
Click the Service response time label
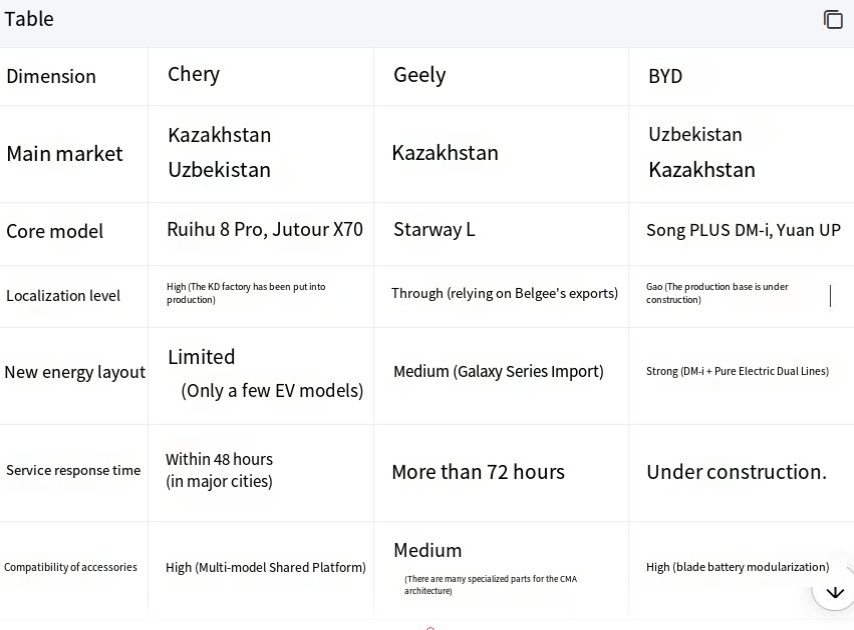(73, 470)
